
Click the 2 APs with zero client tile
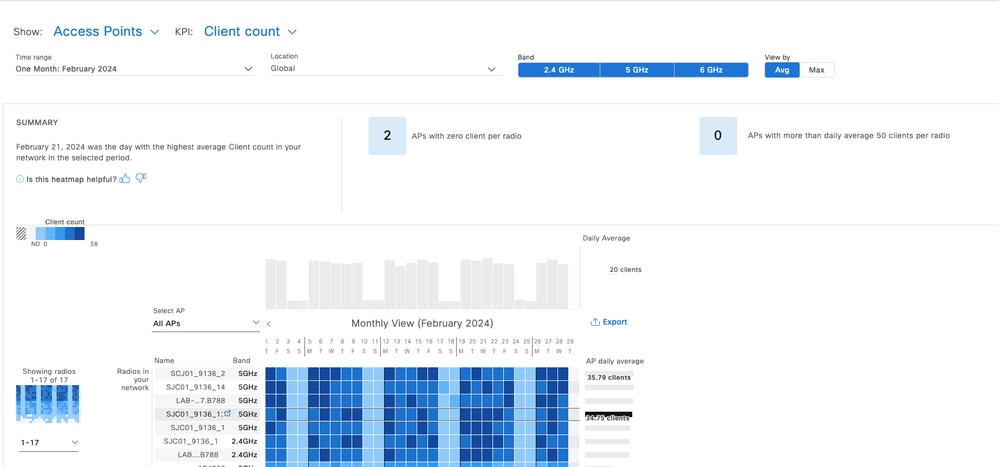(387, 136)
